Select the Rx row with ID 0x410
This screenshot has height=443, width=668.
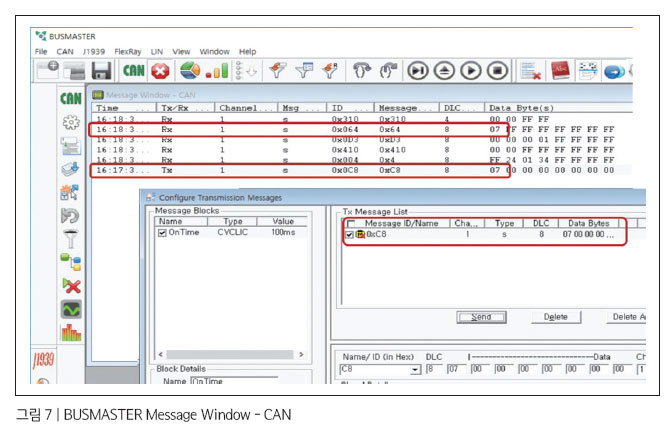361,150
